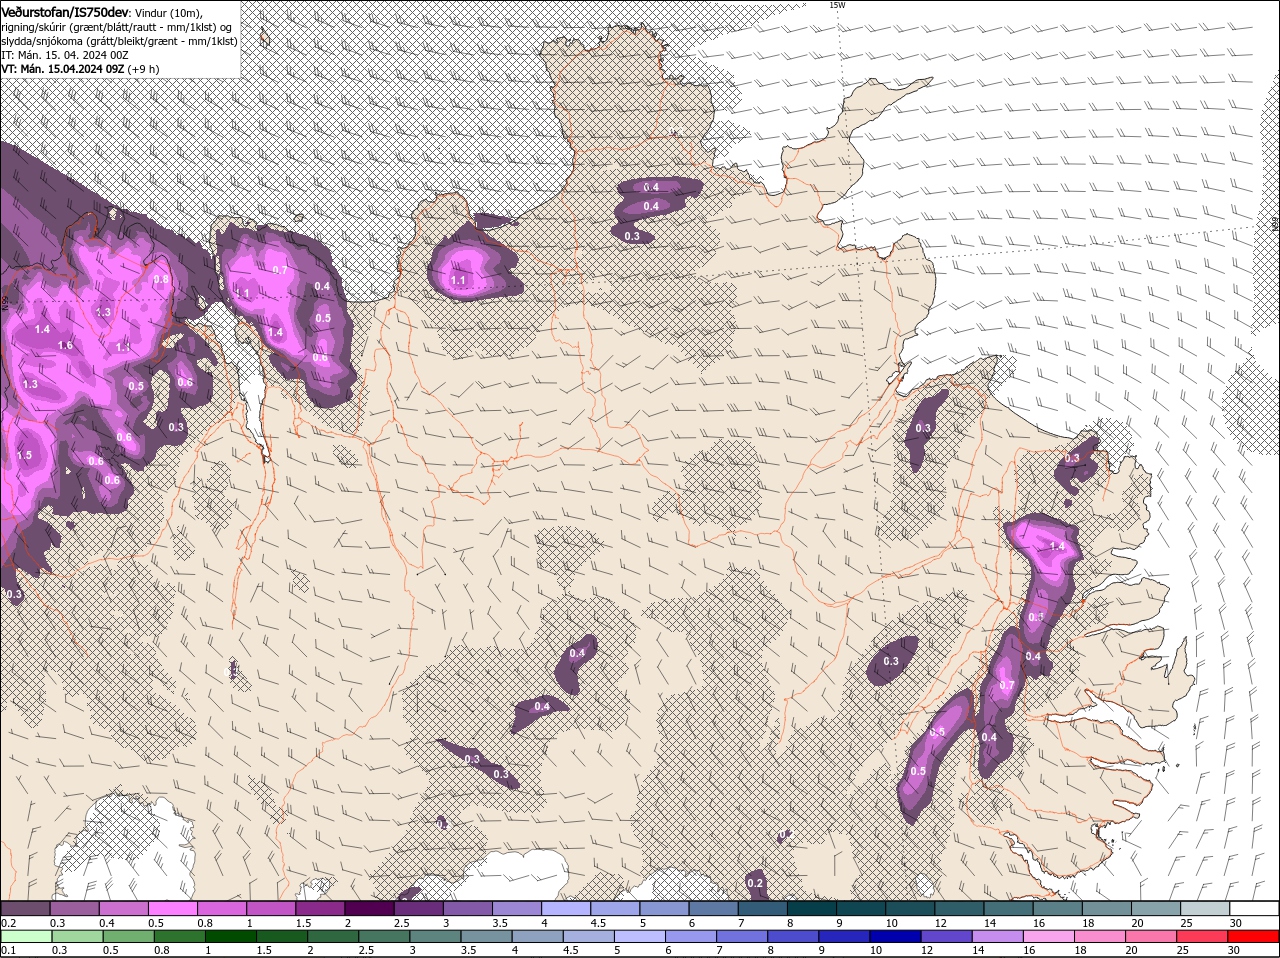Click the 'IT: Mán. 15. 04. 2024 00Z' line
The image size is (1280, 958).
[x=63, y=54]
